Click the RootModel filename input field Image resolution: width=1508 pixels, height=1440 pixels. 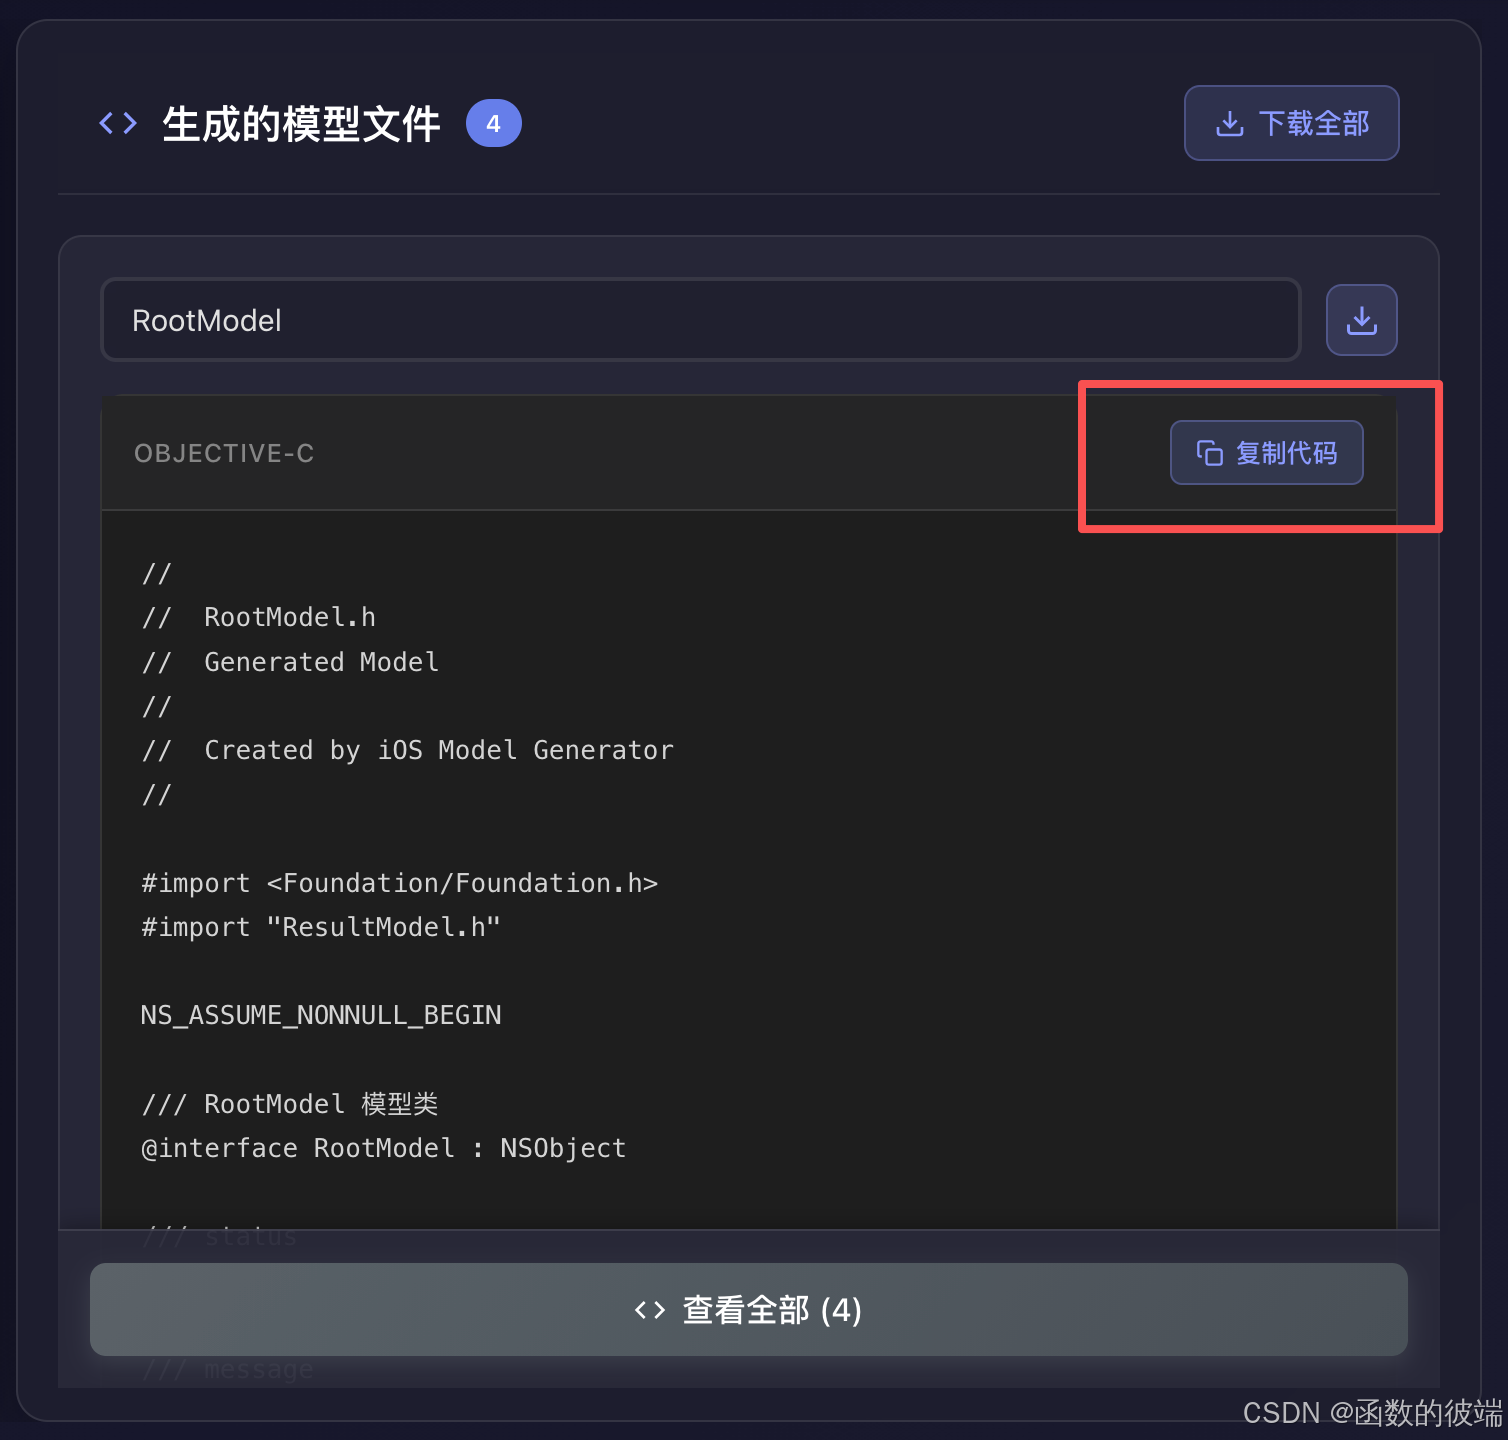(x=700, y=319)
